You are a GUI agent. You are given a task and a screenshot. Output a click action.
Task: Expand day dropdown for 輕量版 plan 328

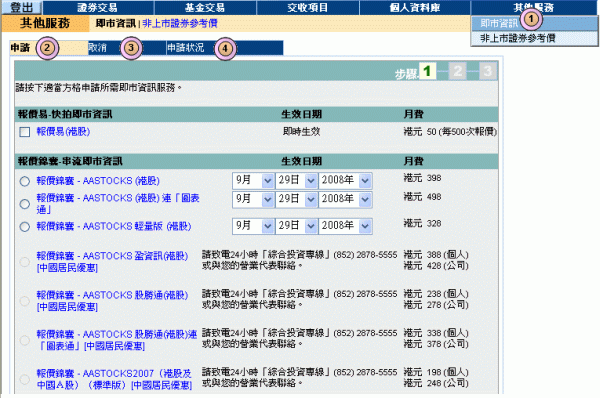point(296,226)
